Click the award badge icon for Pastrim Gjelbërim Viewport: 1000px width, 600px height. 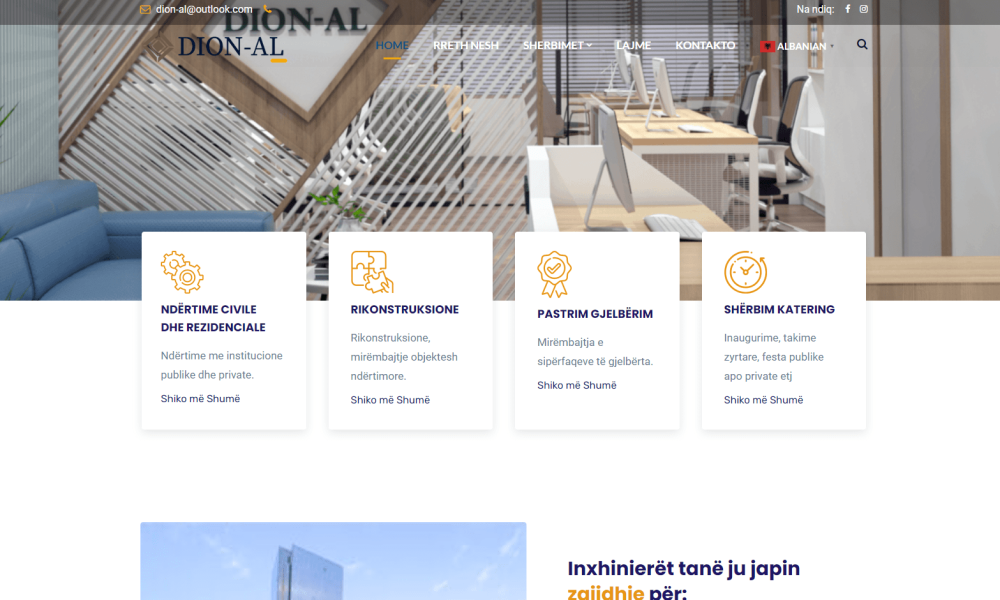pos(554,274)
